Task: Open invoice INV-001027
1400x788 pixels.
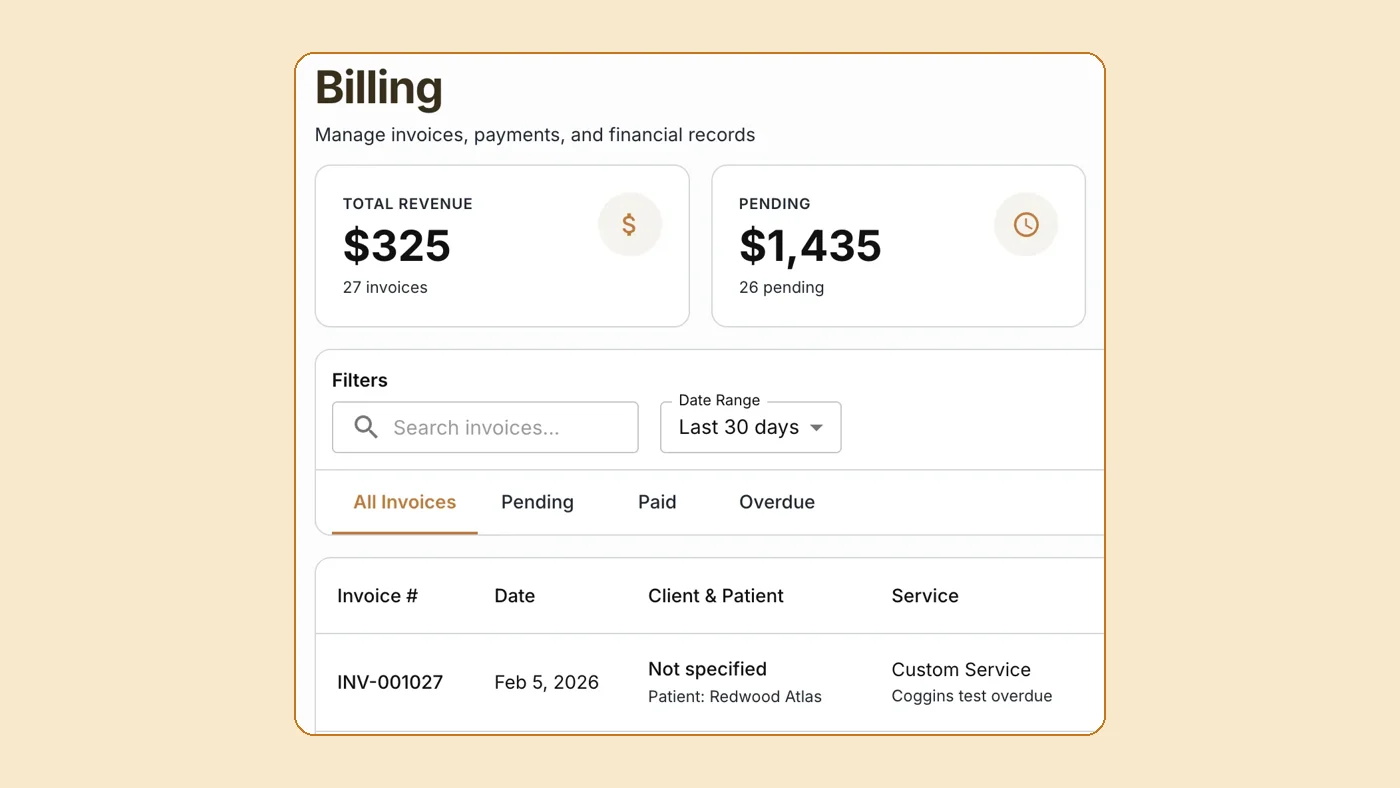Action: pyautogui.click(x=390, y=682)
